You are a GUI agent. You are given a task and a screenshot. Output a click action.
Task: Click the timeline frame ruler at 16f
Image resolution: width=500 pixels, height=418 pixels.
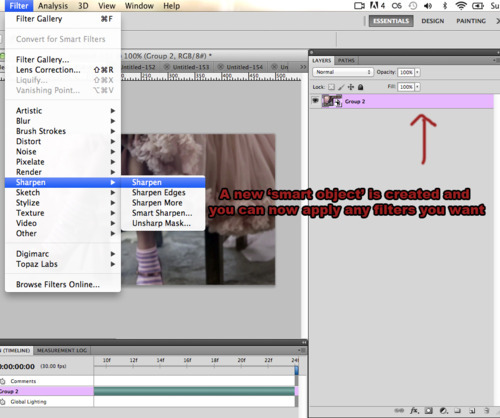187,360
